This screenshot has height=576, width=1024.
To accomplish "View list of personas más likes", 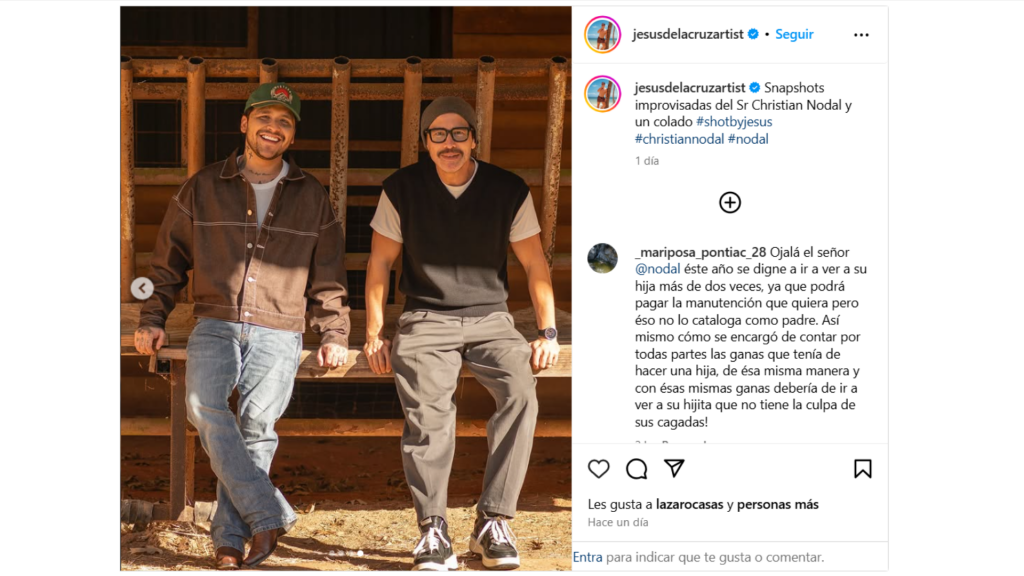I will [x=778, y=504].
